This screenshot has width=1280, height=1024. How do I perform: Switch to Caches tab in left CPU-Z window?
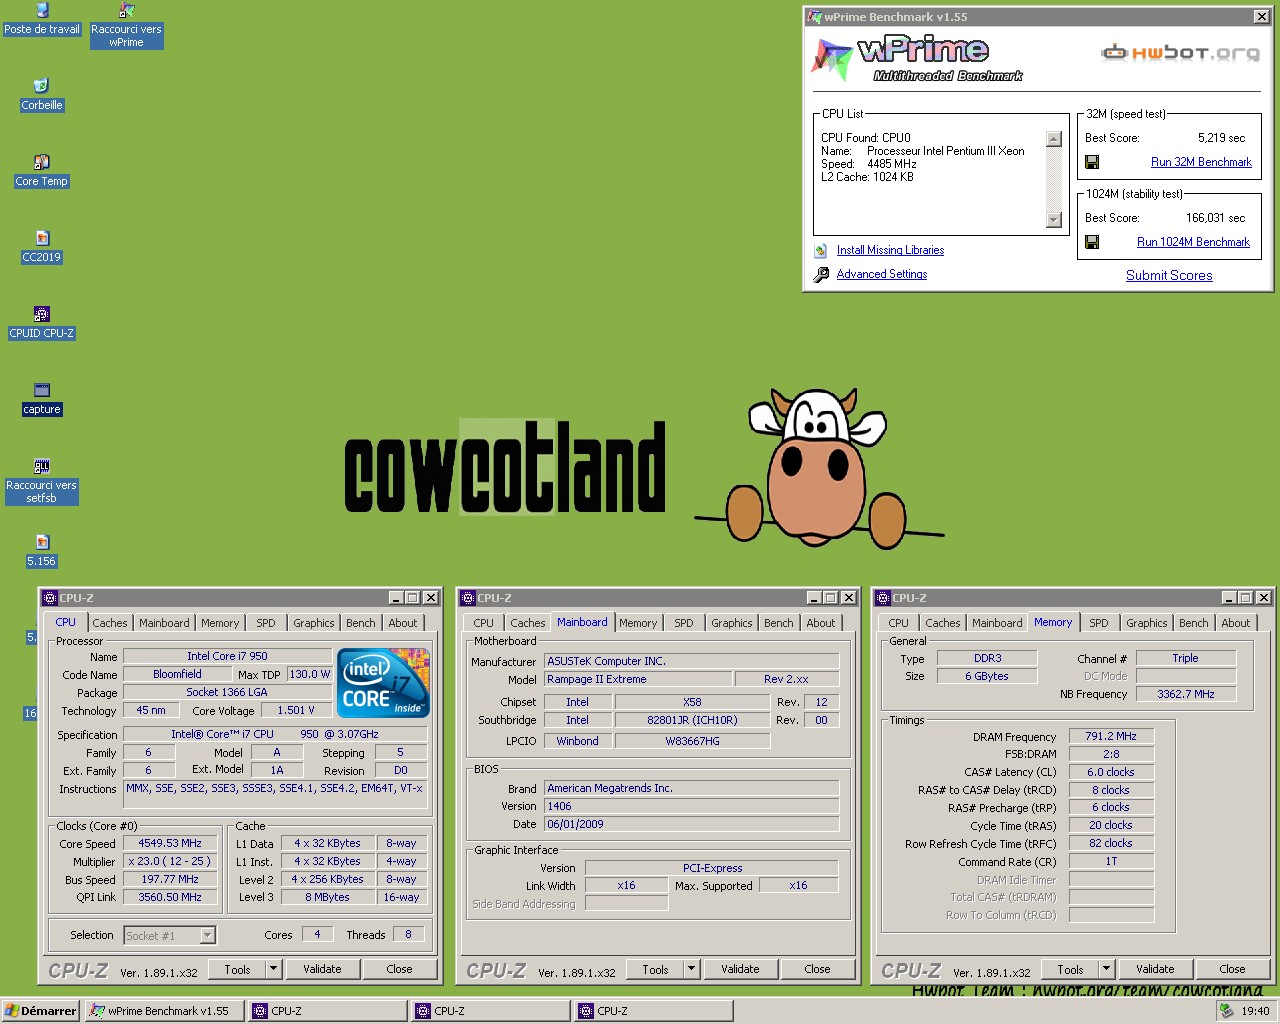tap(110, 623)
